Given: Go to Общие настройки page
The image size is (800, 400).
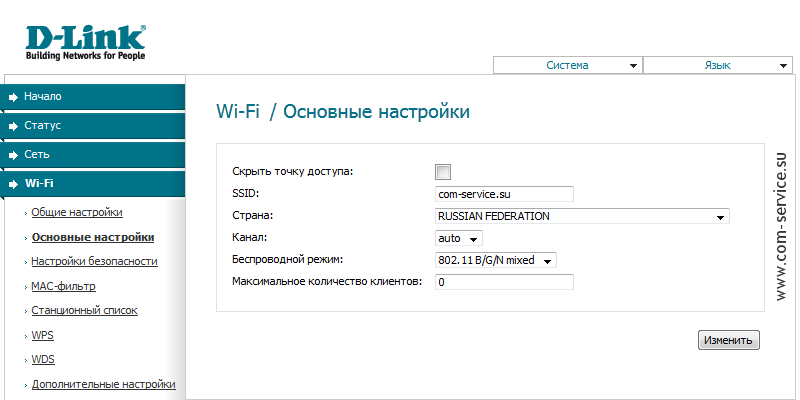Looking at the screenshot, I should click(77, 212).
